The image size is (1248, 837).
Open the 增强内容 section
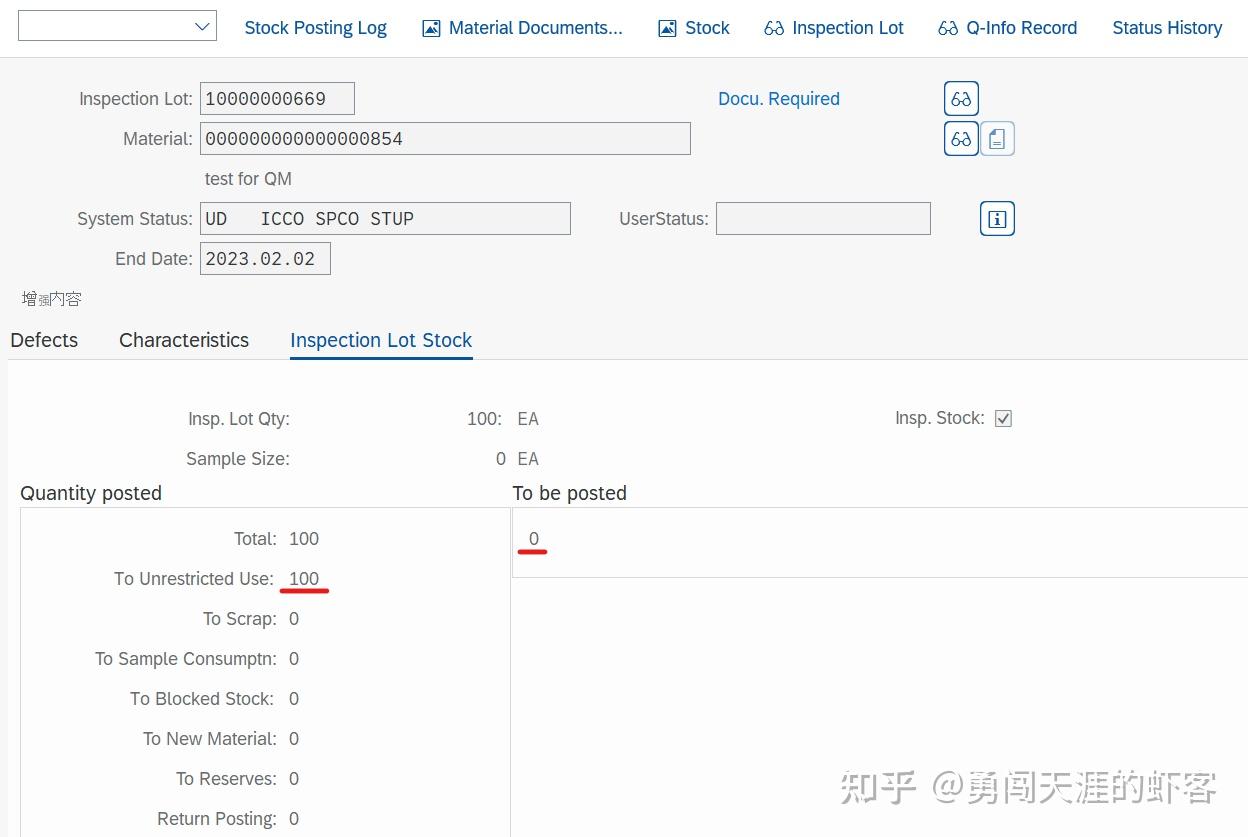51,298
